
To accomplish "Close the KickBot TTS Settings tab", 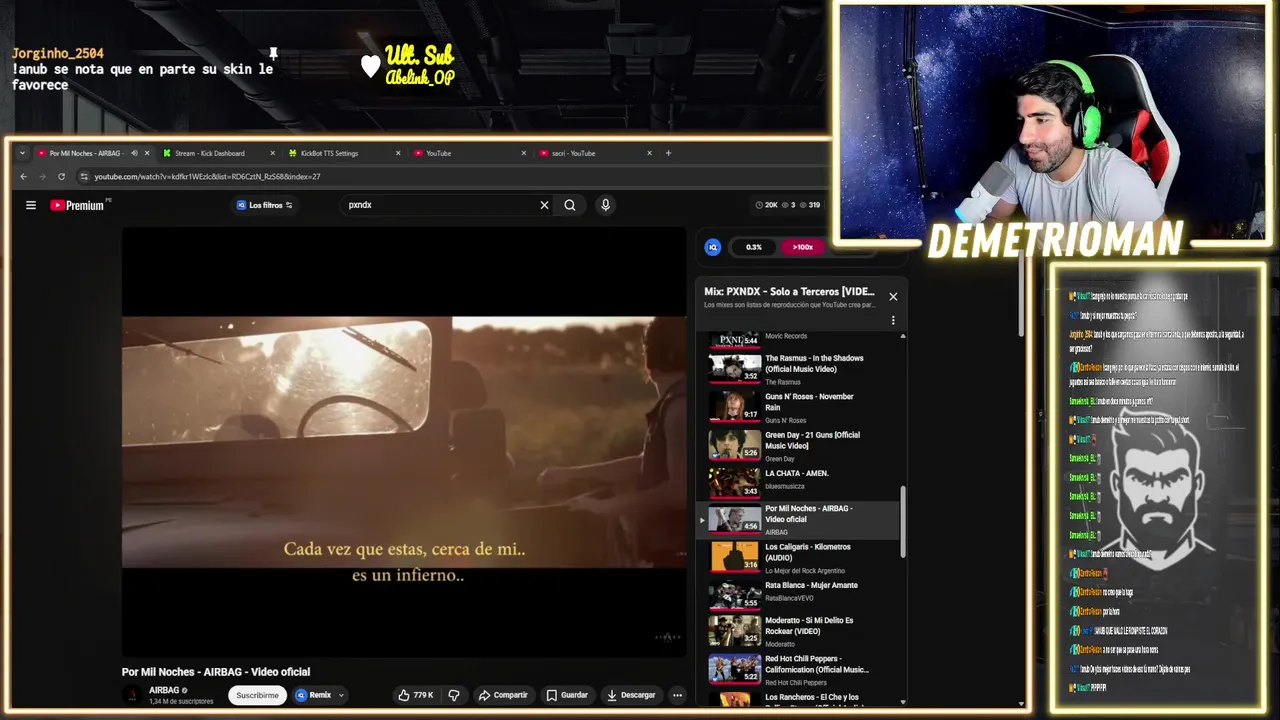I will 398,153.
